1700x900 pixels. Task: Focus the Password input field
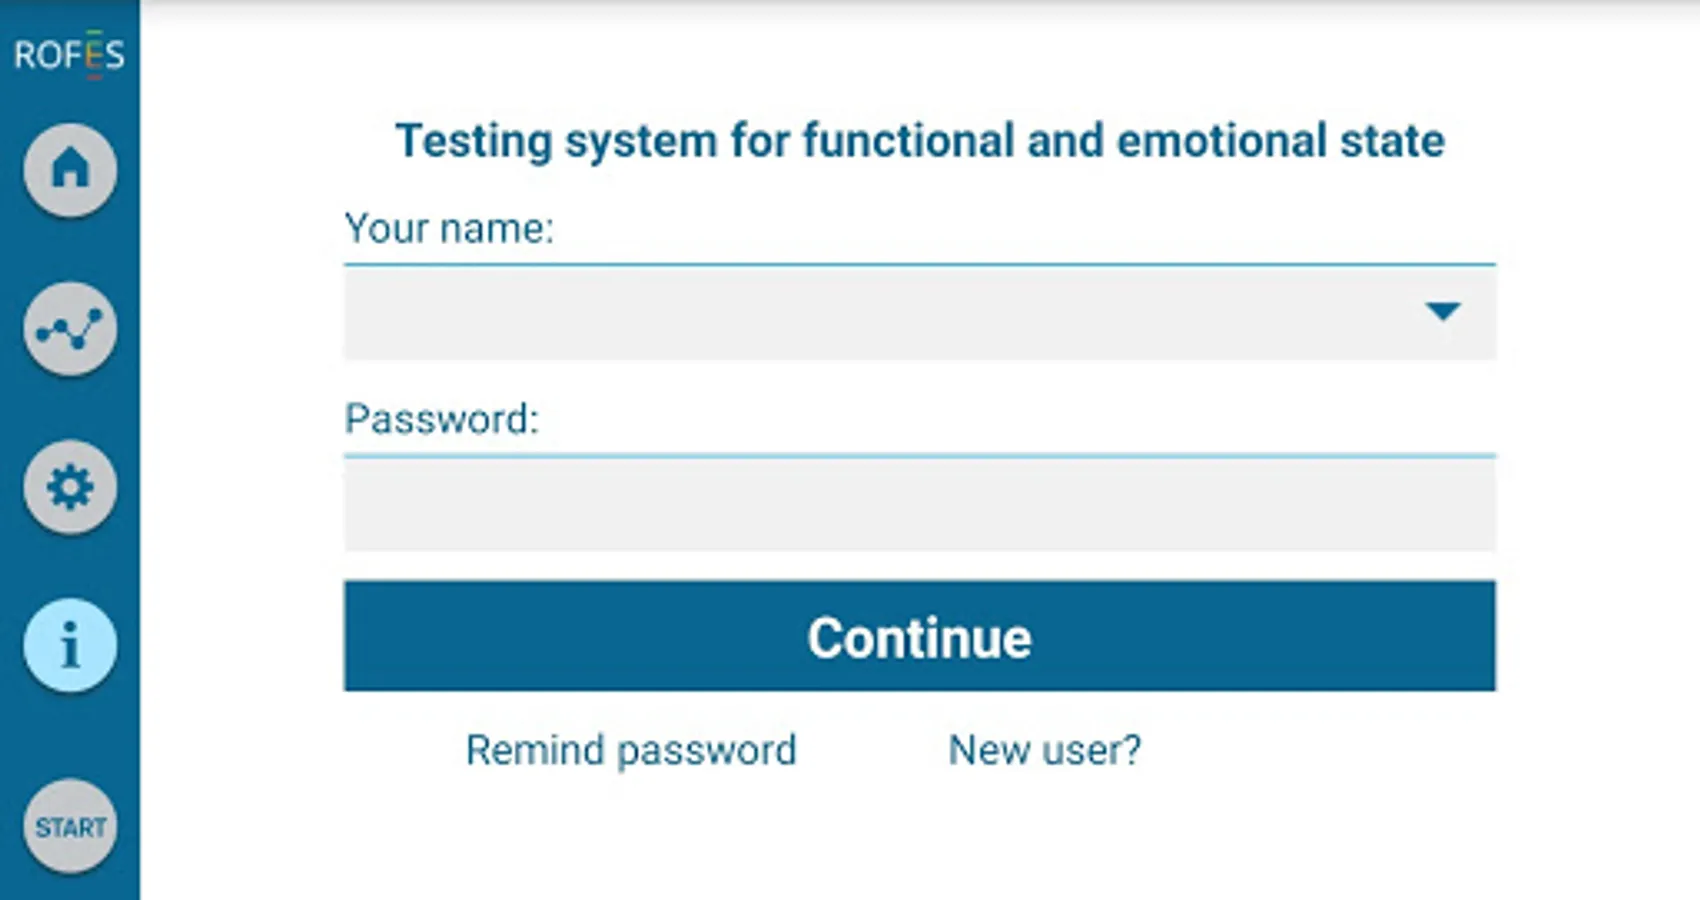click(918, 504)
